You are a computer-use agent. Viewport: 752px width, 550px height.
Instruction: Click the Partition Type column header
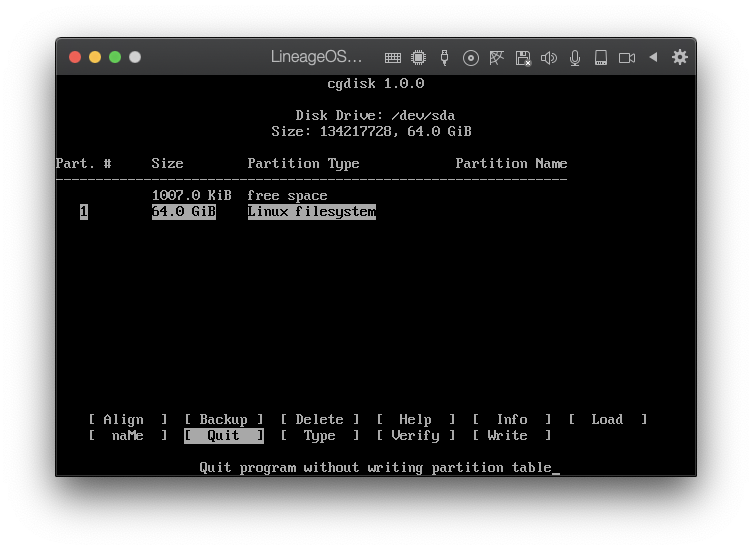click(304, 164)
